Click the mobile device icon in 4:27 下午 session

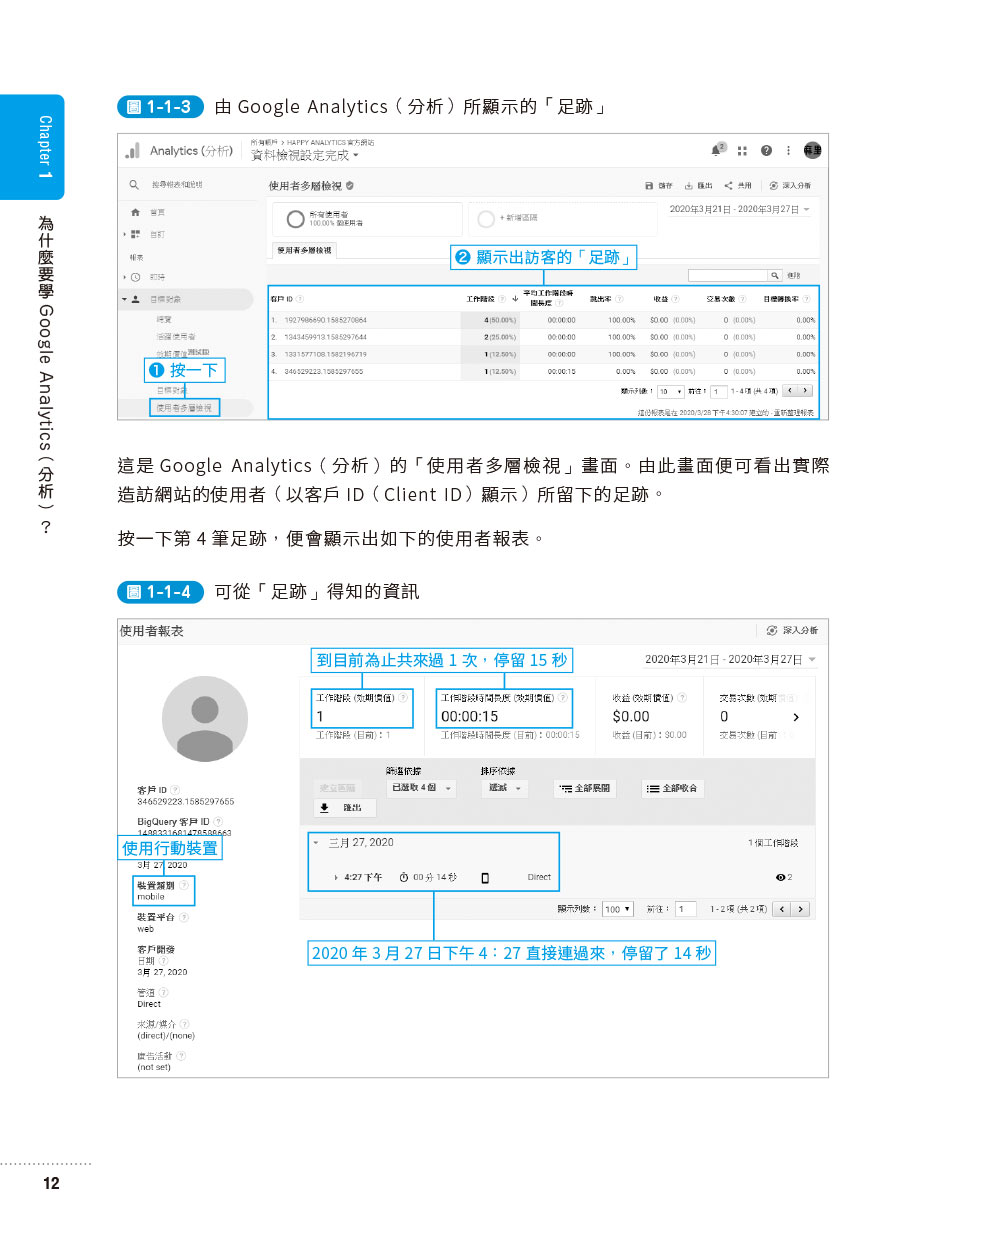(485, 878)
